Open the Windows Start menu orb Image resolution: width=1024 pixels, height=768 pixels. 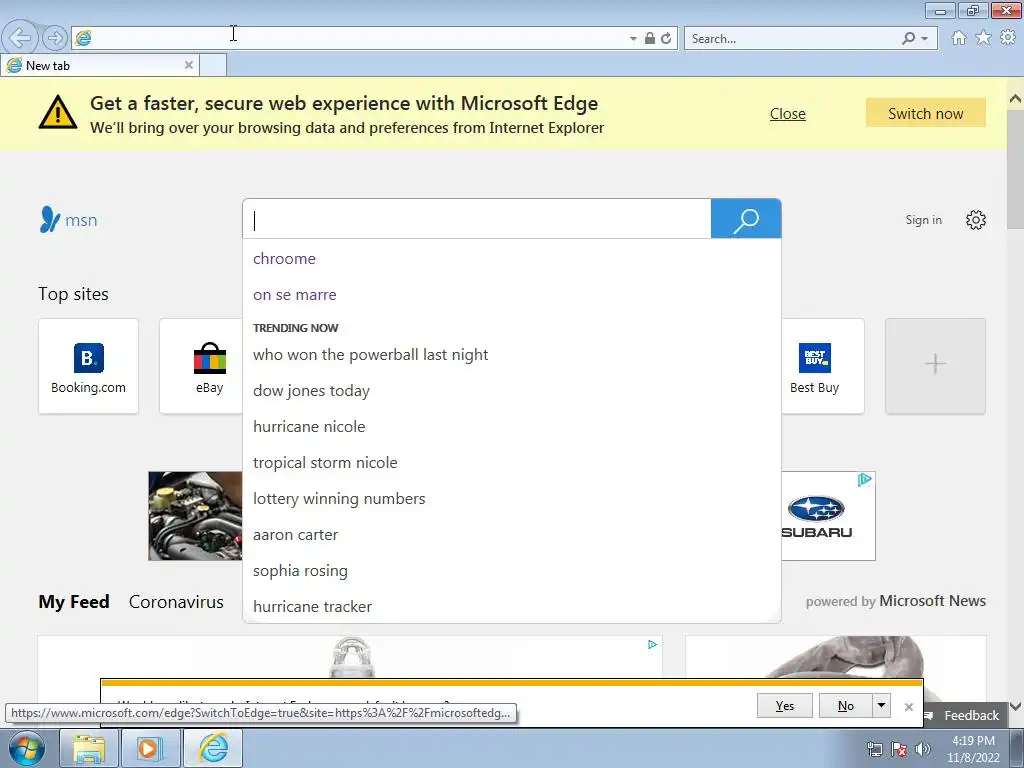pos(27,748)
